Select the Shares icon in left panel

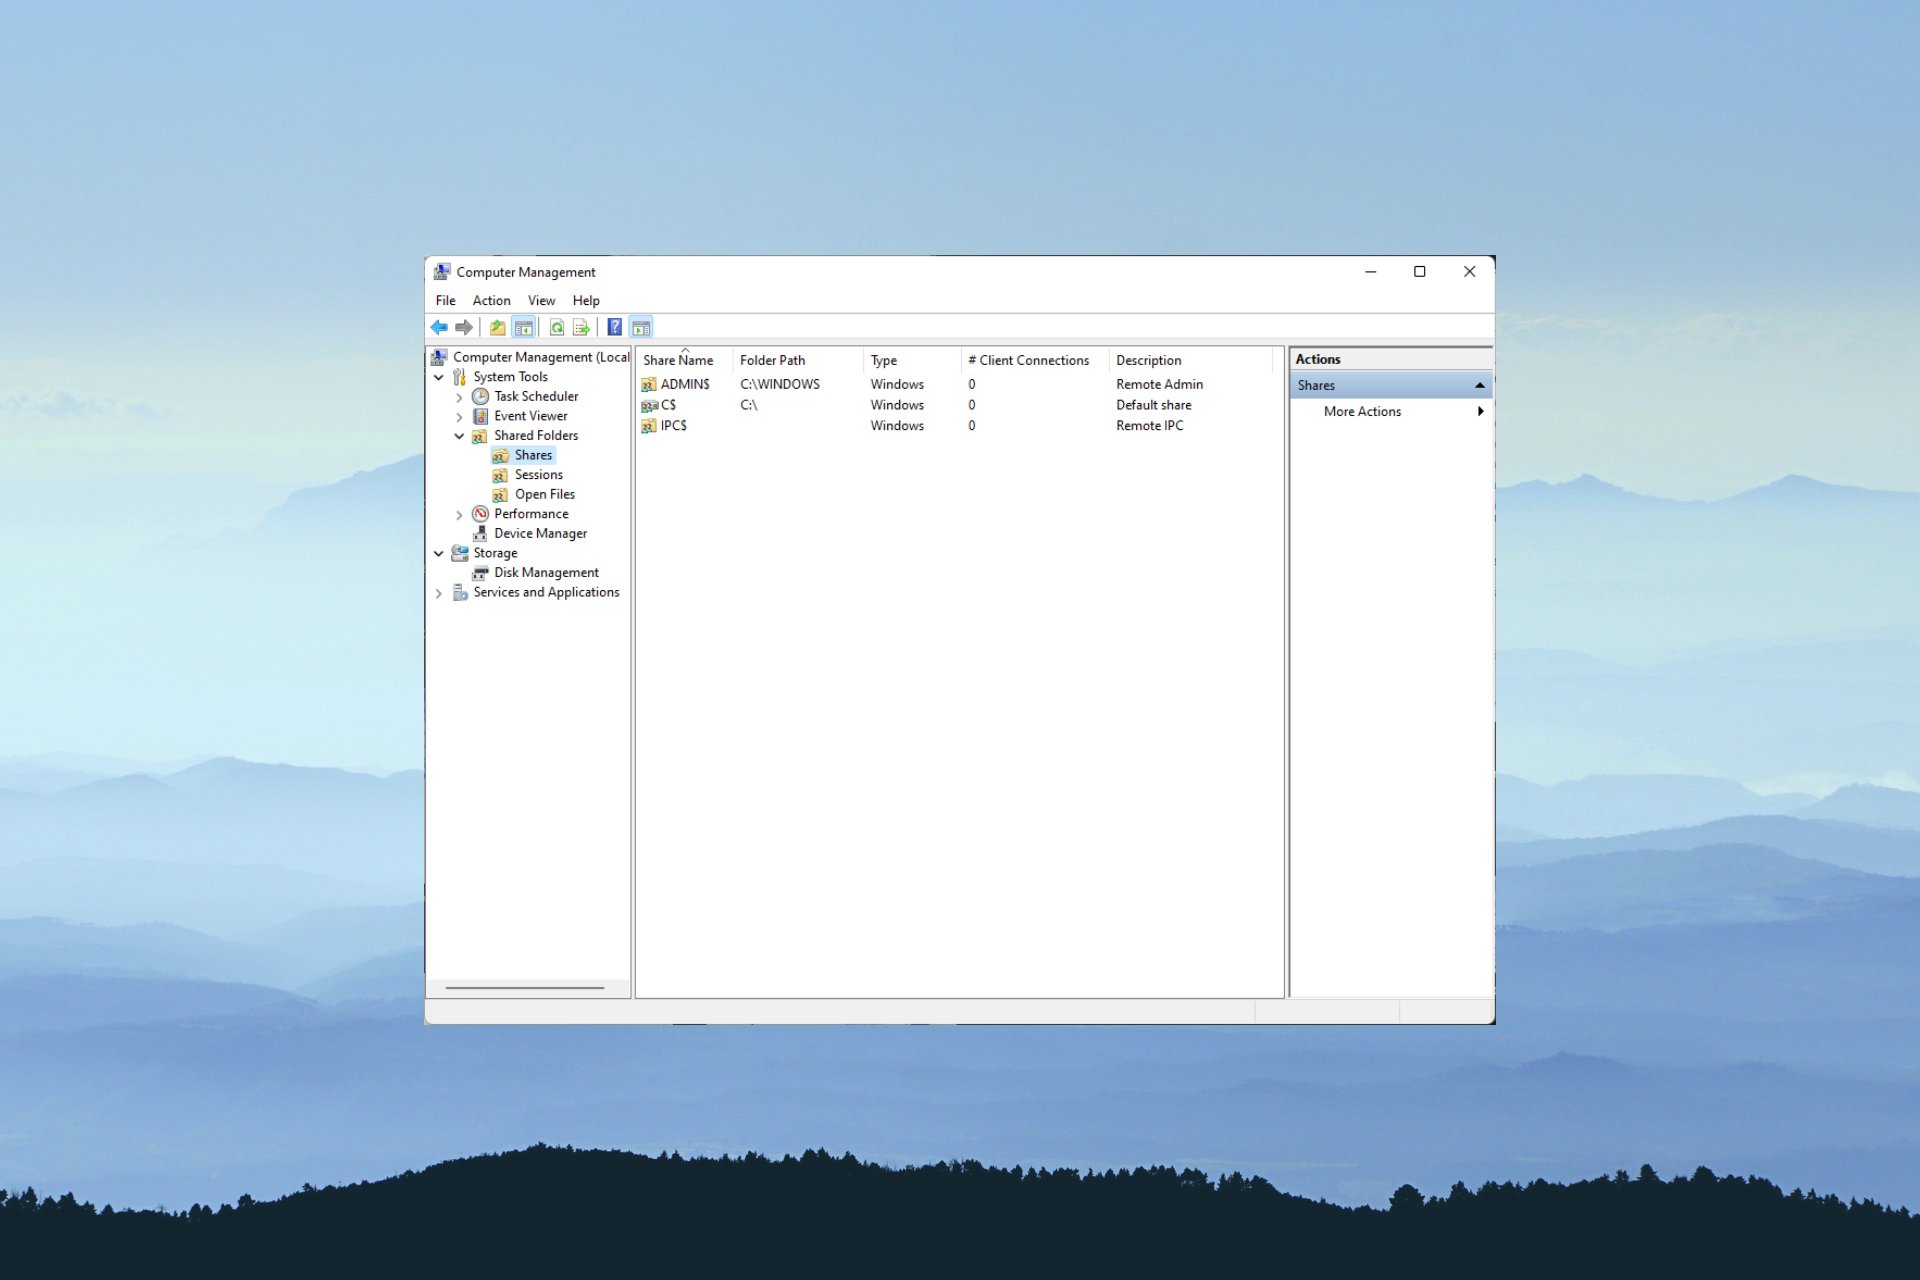coord(499,454)
